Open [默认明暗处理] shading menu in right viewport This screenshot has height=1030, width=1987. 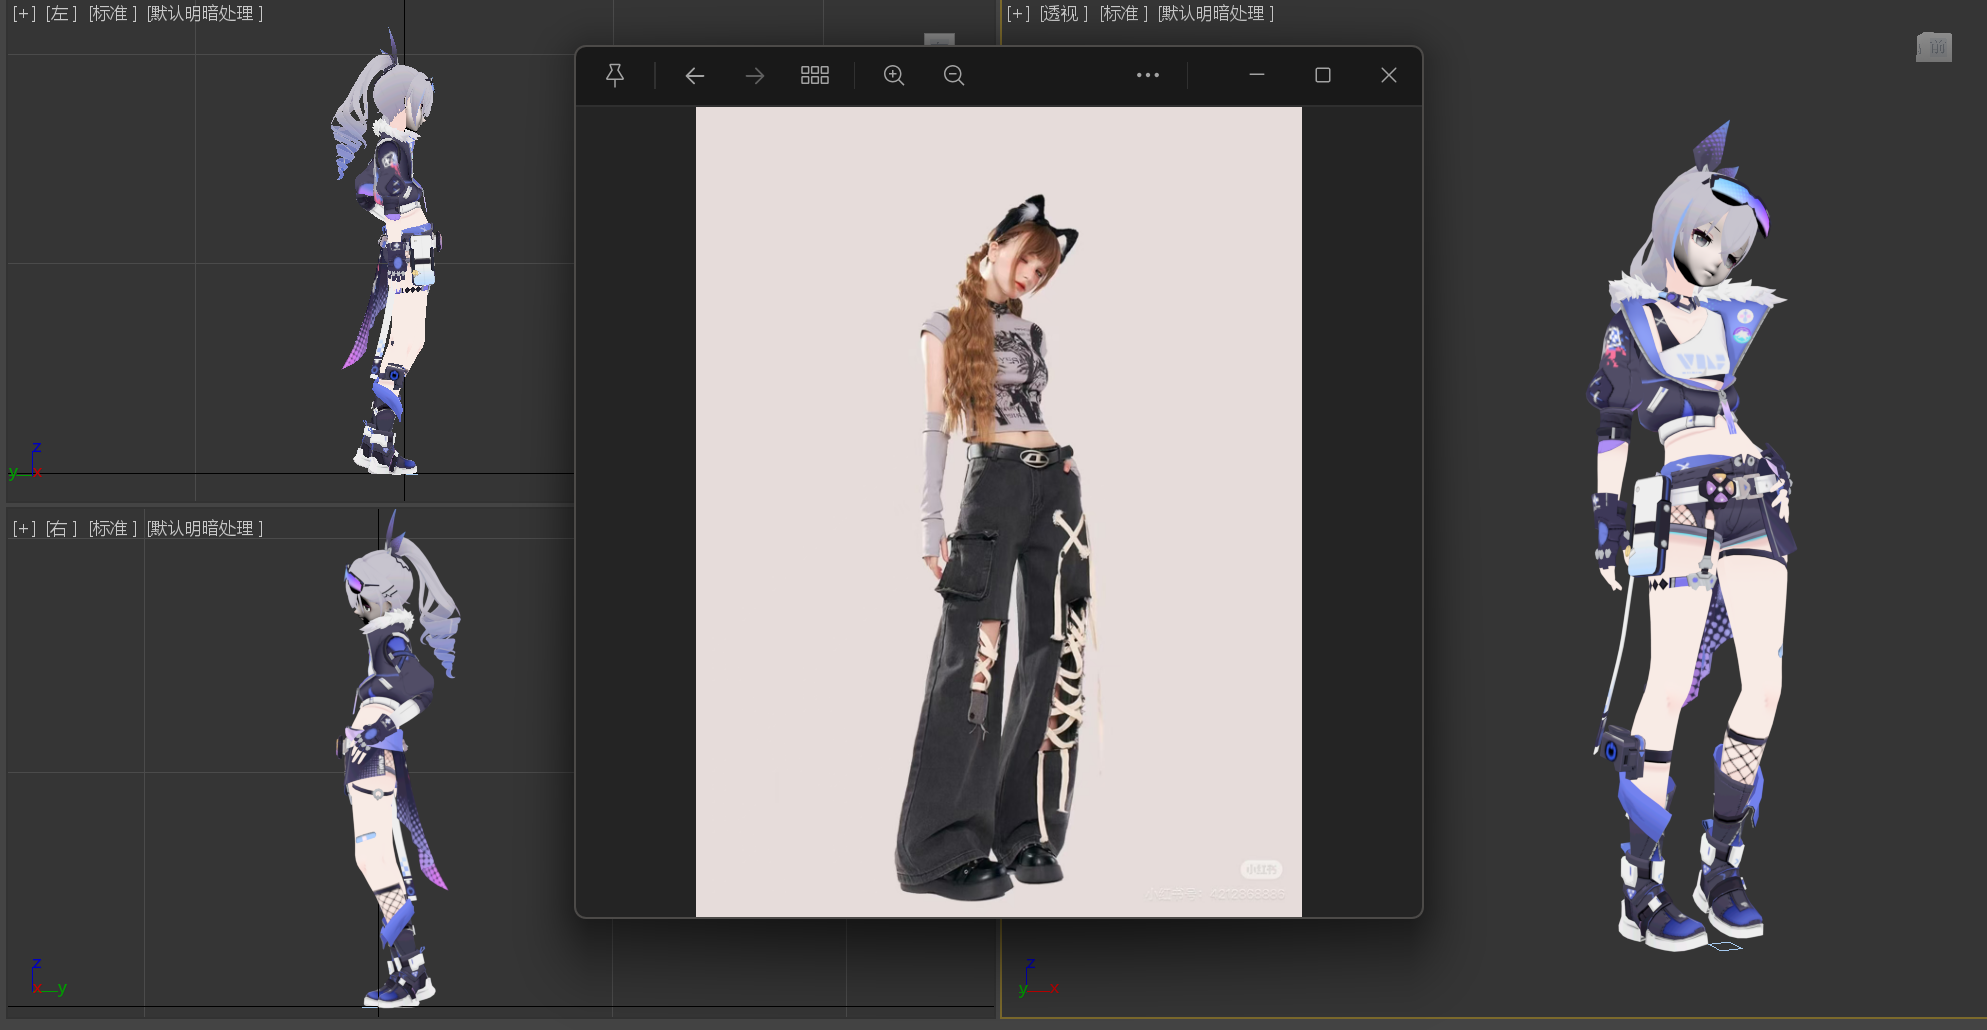[205, 528]
